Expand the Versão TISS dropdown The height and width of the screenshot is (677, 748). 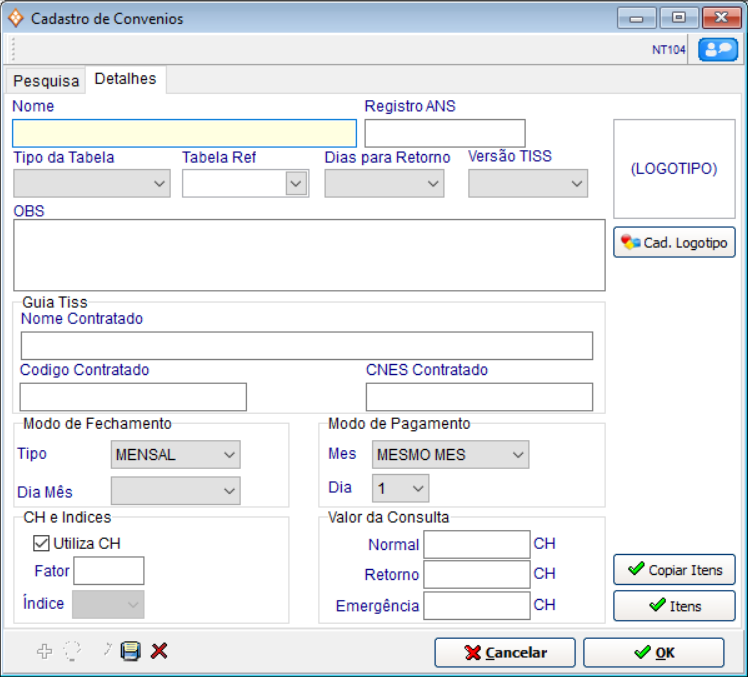[527, 183]
